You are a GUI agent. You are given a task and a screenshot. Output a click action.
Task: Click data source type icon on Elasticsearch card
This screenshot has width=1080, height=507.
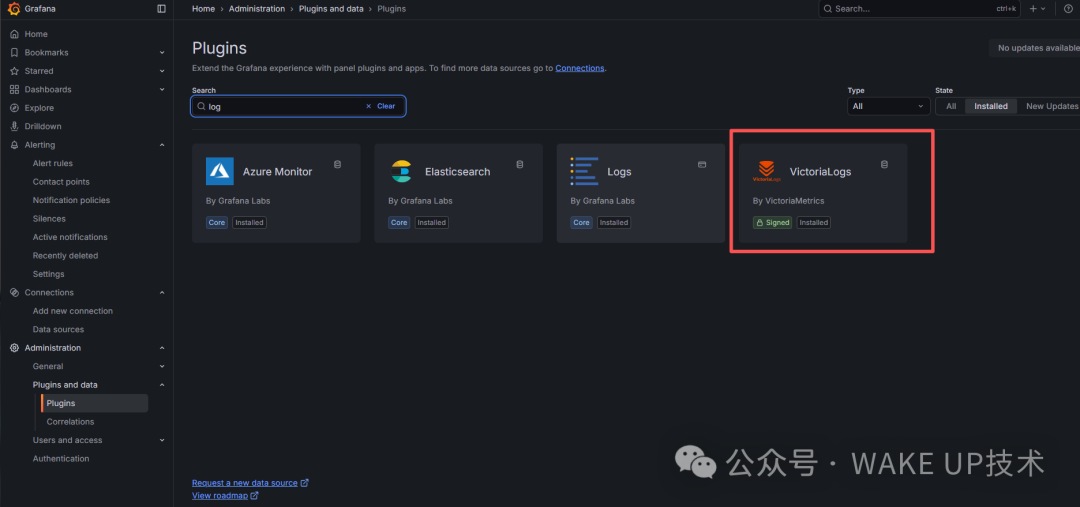tap(520, 164)
